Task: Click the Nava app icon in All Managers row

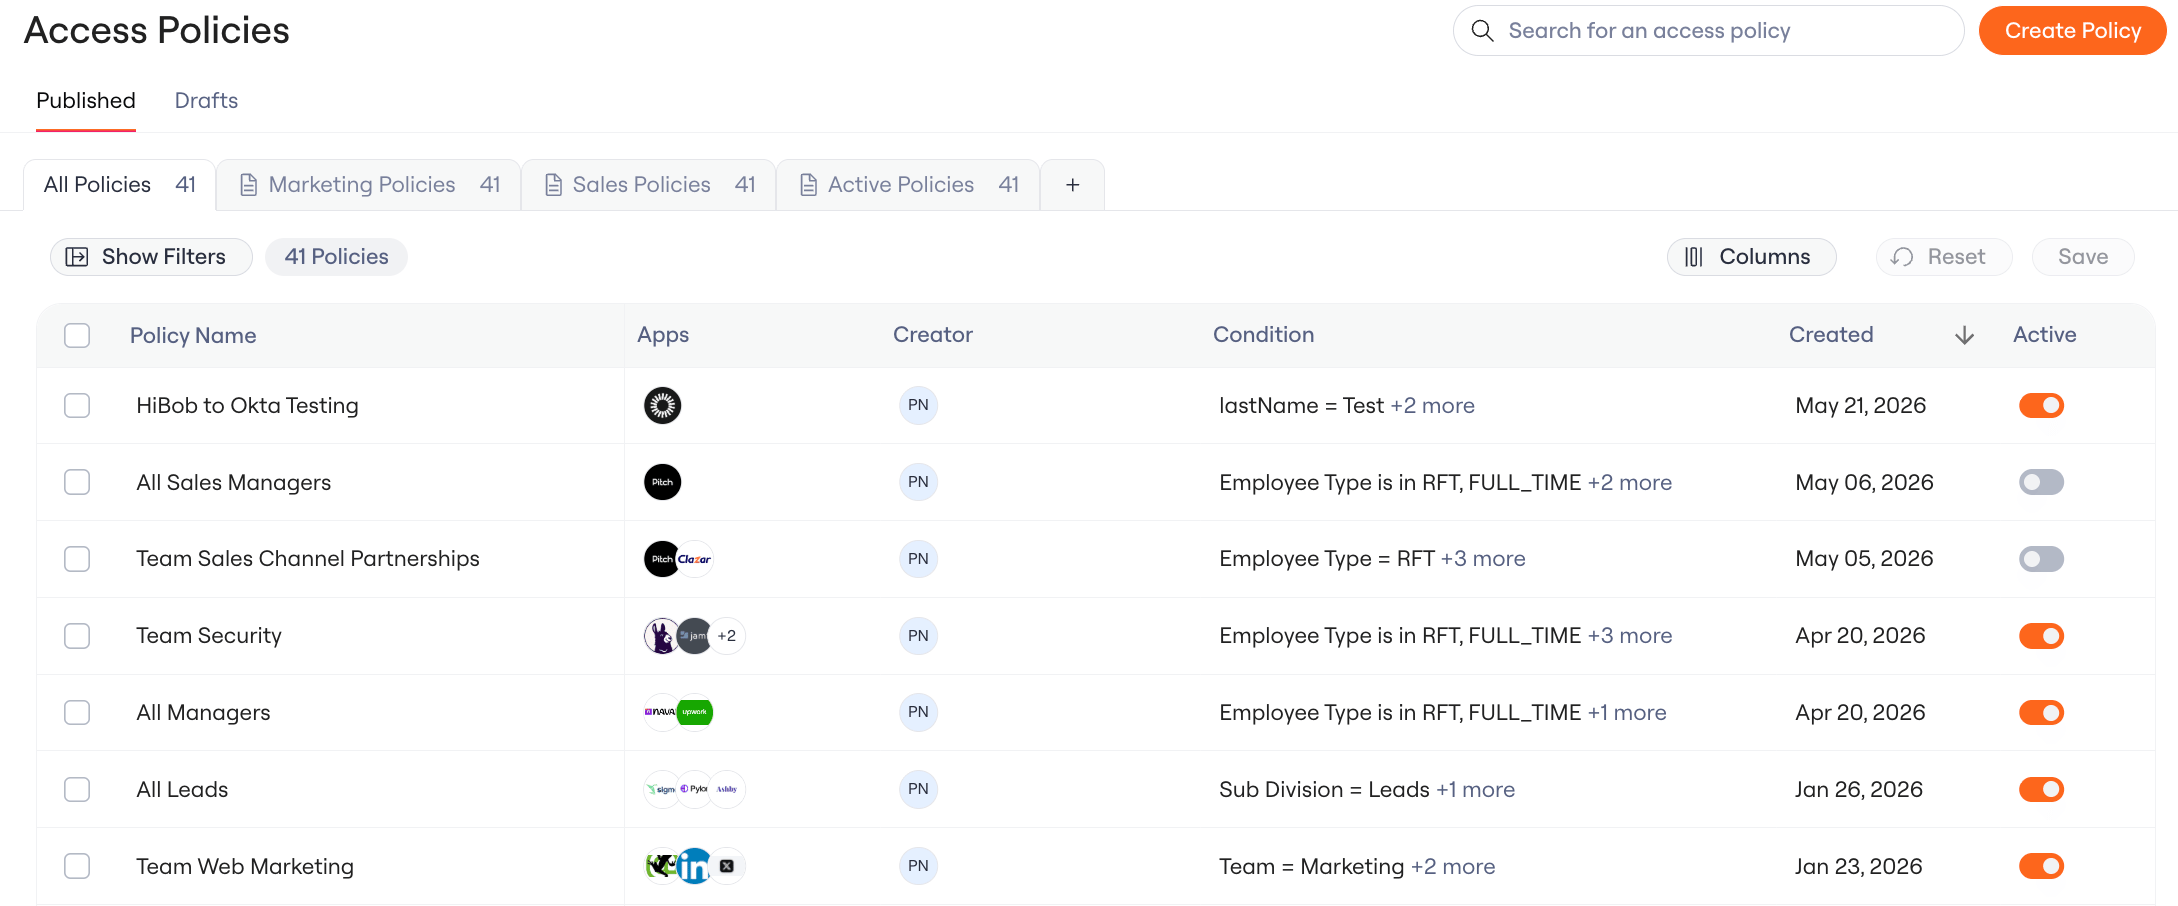Action: (661, 712)
